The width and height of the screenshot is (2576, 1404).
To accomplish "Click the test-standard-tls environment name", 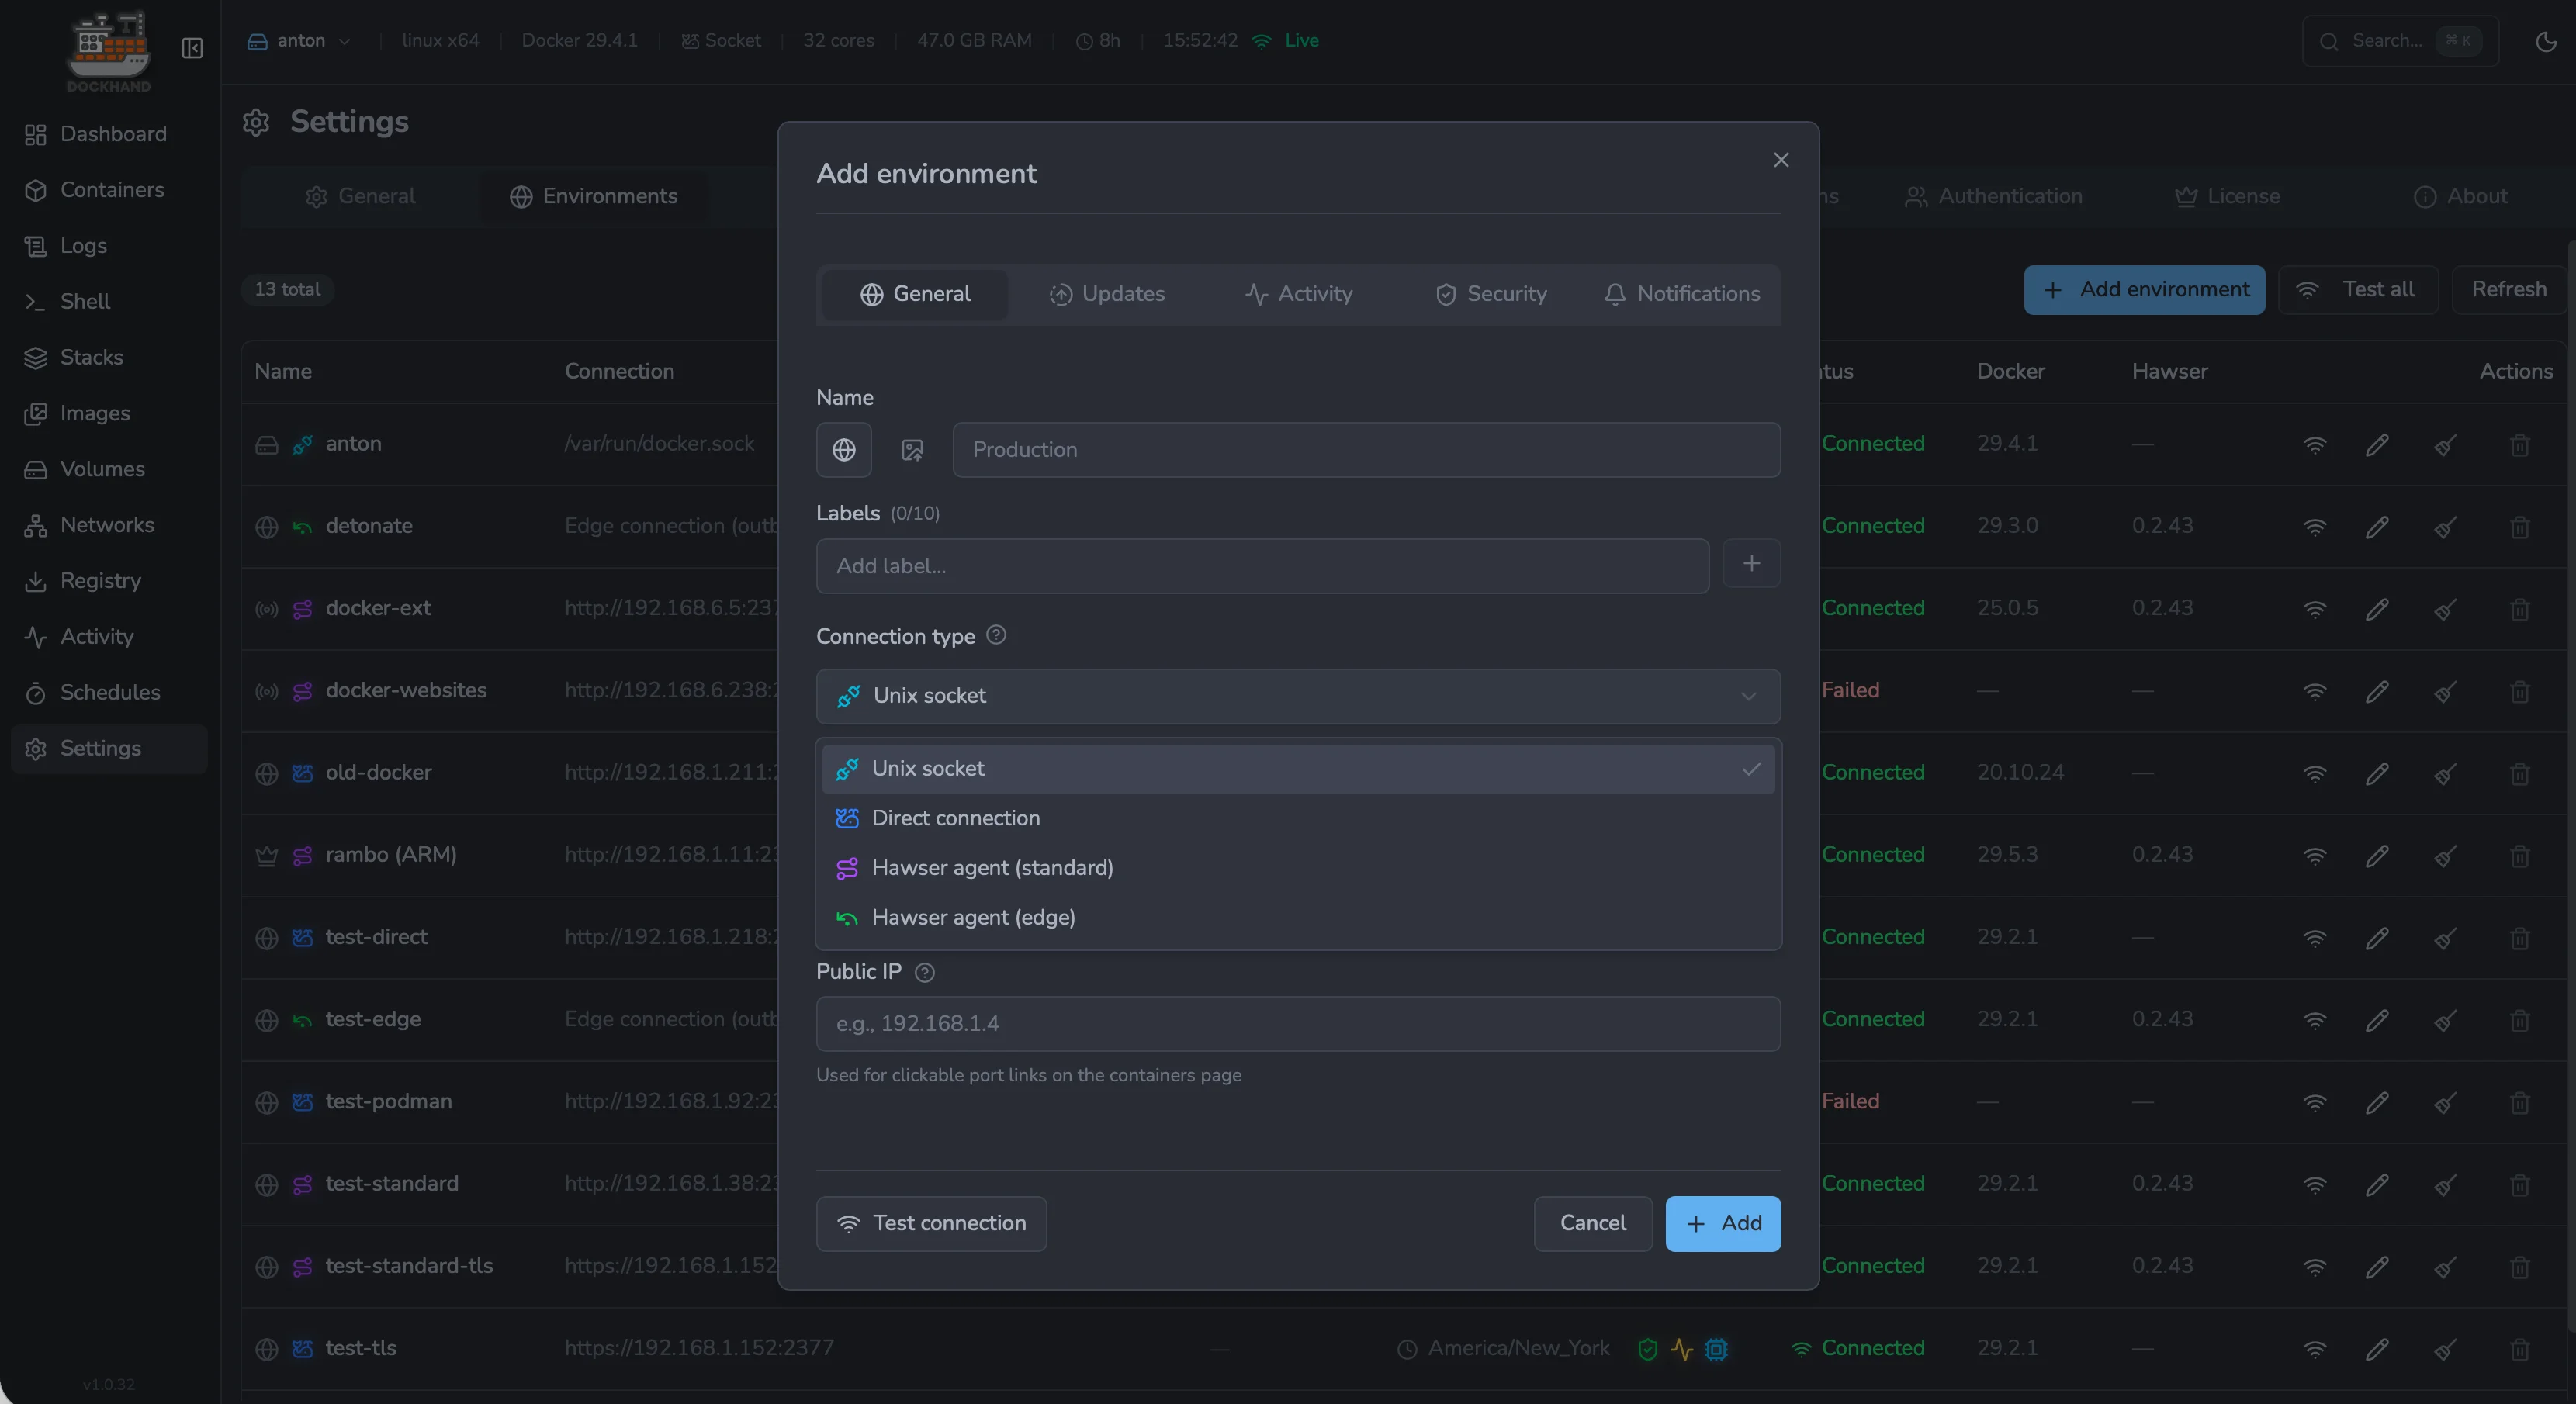I will [x=409, y=1266].
